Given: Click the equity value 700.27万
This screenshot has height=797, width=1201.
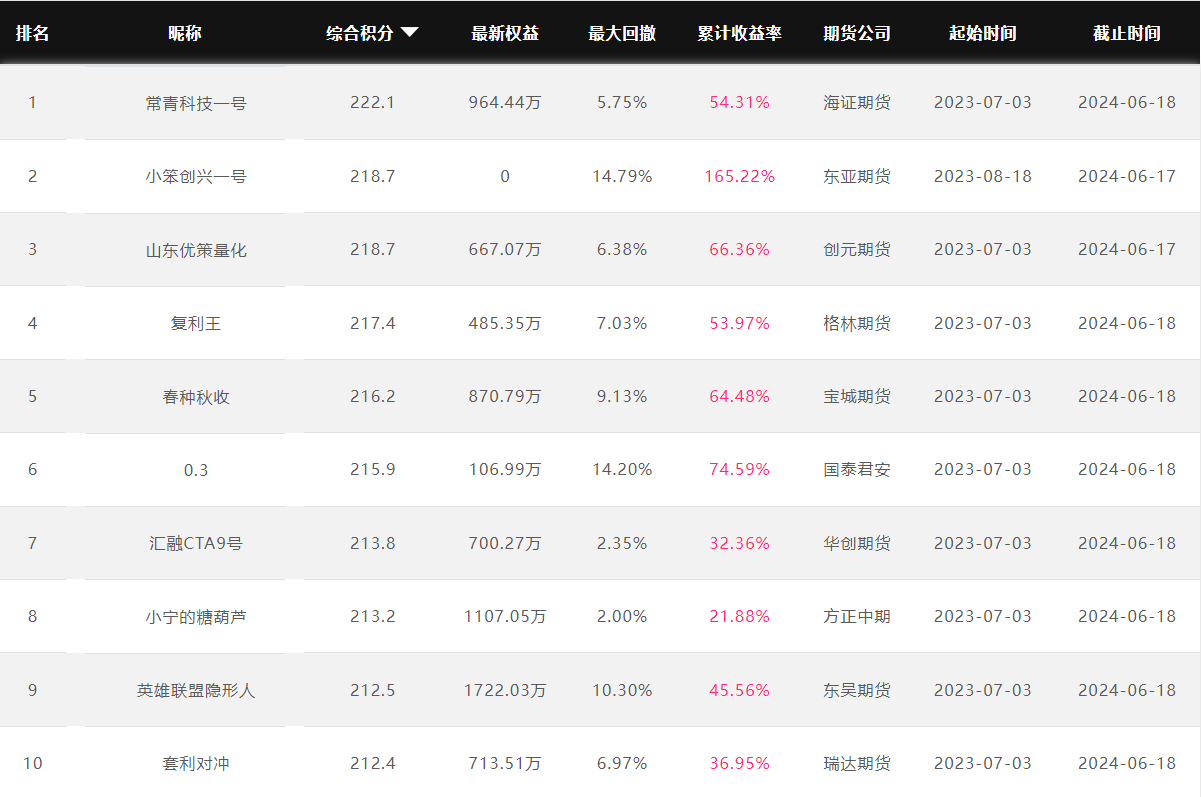Looking at the screenshot, I should (x=505, y=544).
